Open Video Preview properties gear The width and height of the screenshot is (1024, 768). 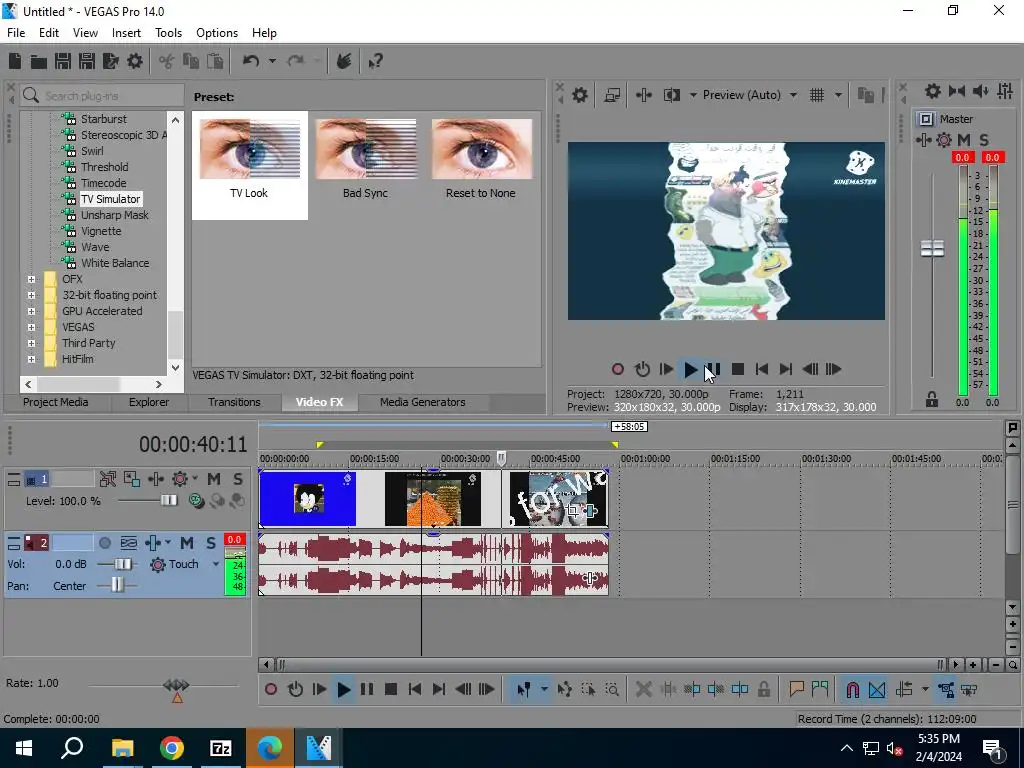point(579,95)
